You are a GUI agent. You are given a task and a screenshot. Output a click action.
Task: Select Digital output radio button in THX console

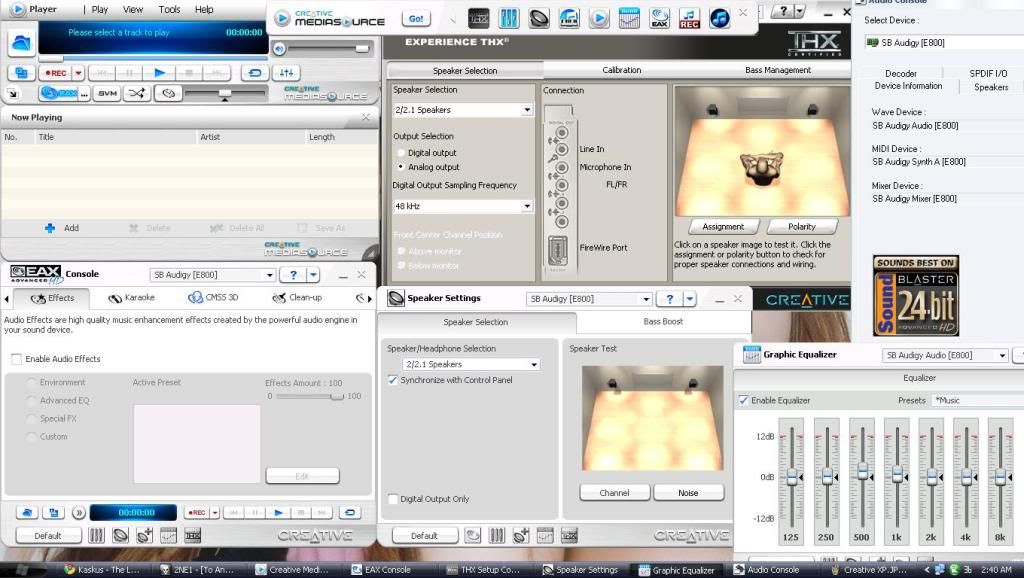click(401, 153)
